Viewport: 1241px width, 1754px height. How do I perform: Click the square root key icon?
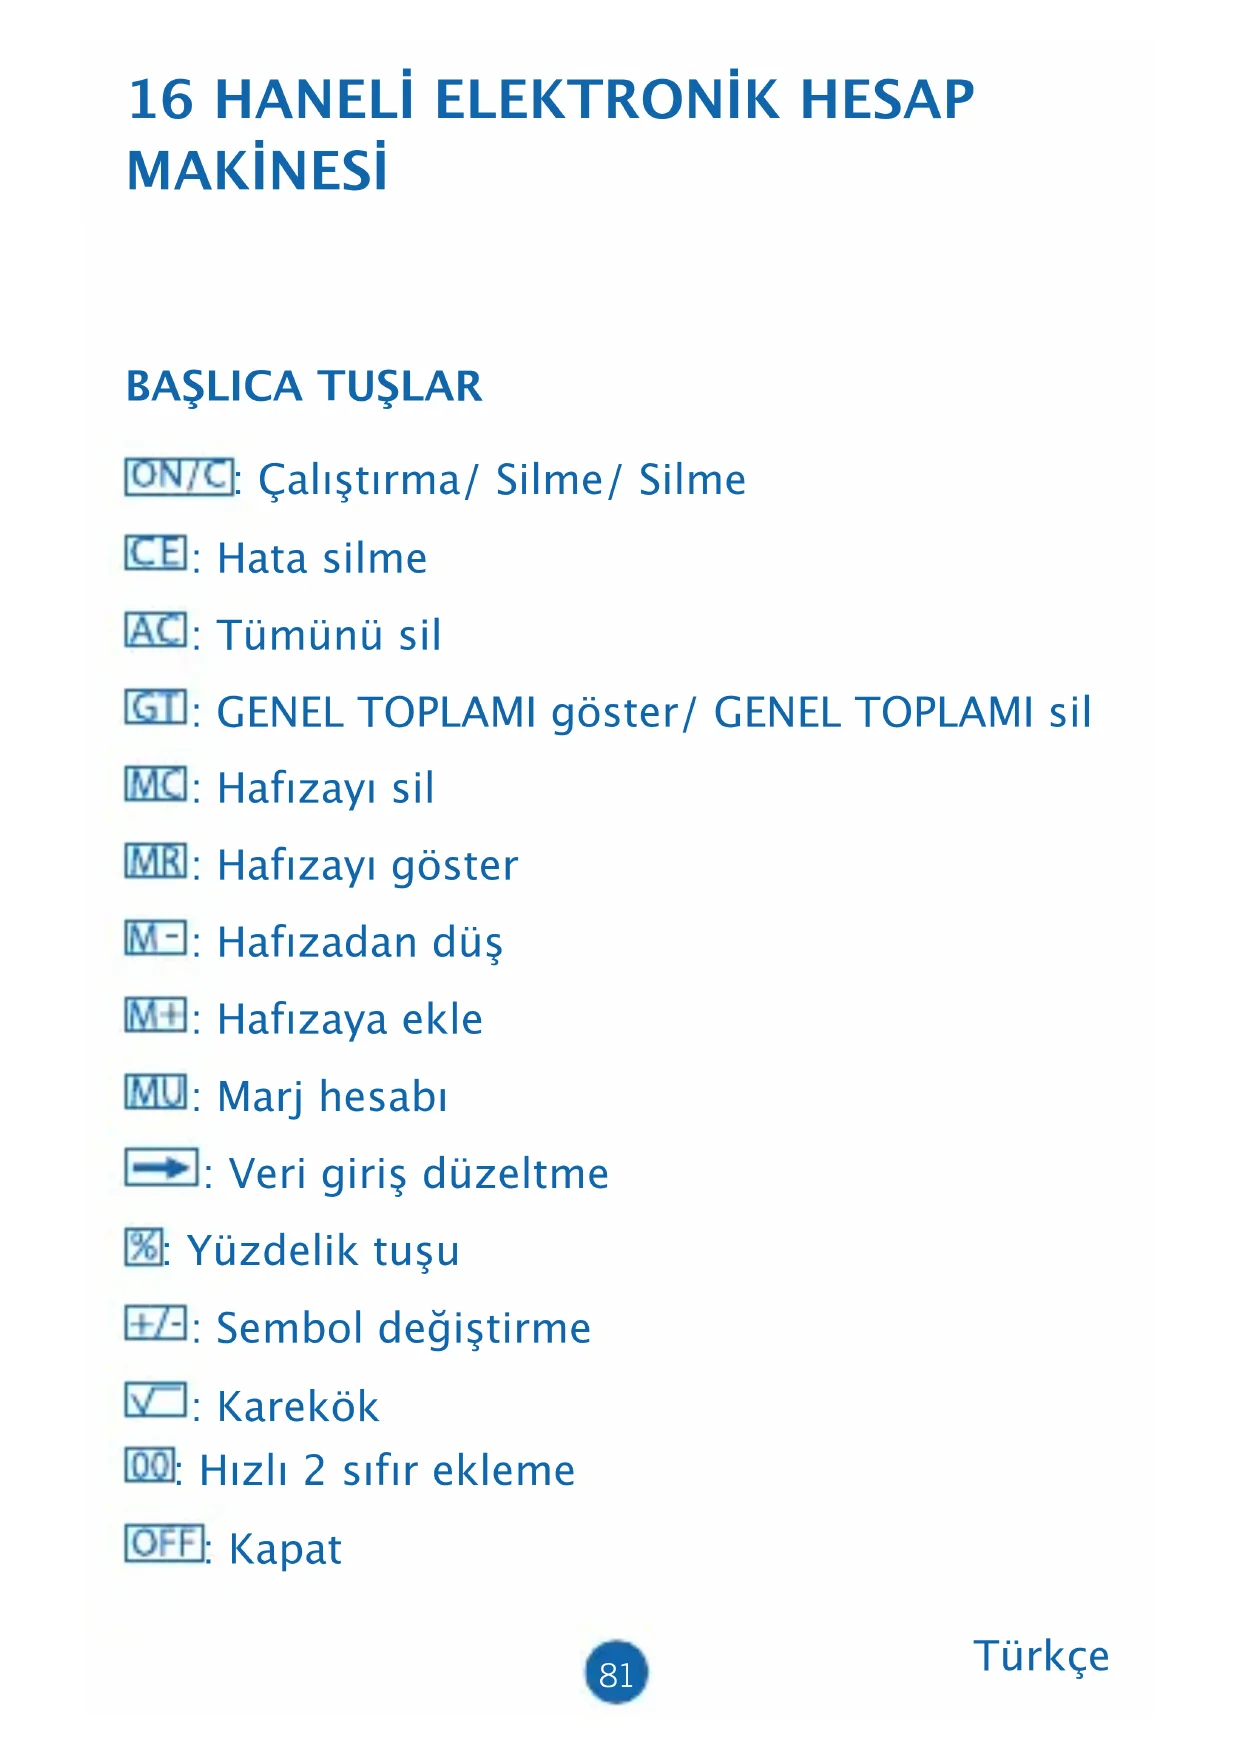coord(156,1401)
